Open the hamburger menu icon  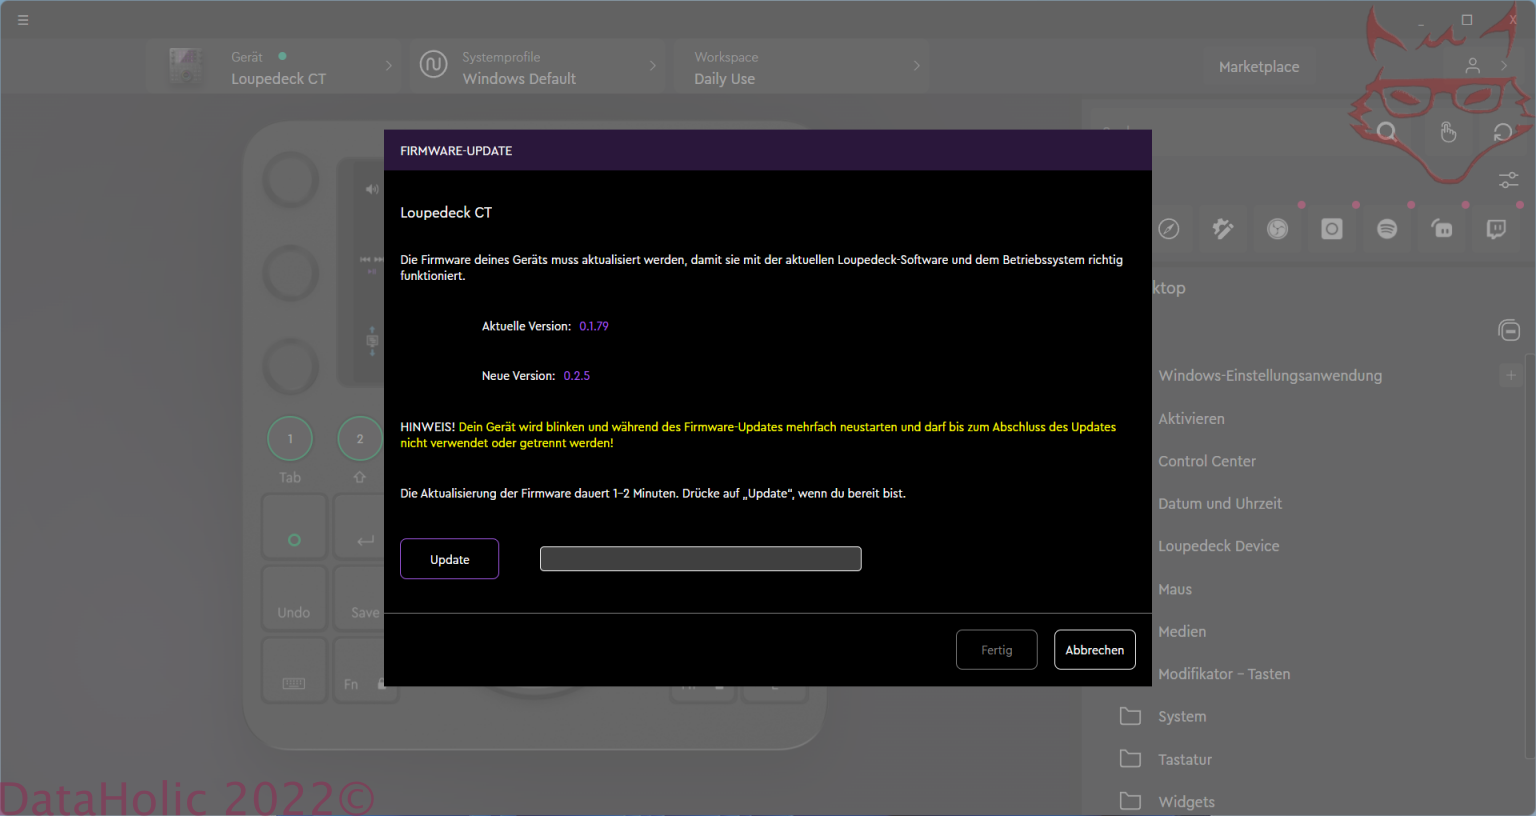click(23, 20)
